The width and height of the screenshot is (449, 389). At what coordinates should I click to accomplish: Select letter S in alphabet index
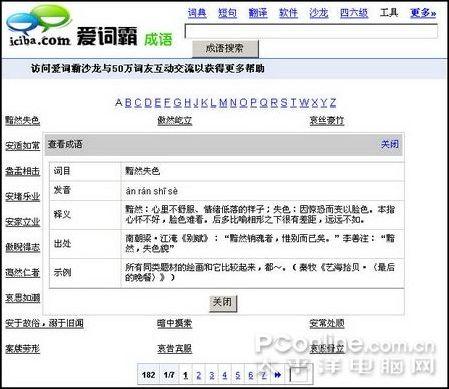(x=284, y=103)
